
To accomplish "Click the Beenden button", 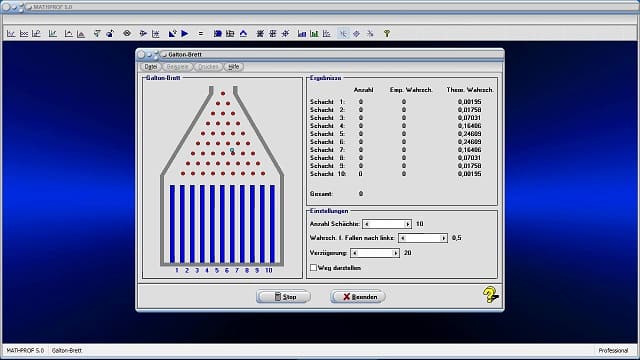I will tap(358, 297).
